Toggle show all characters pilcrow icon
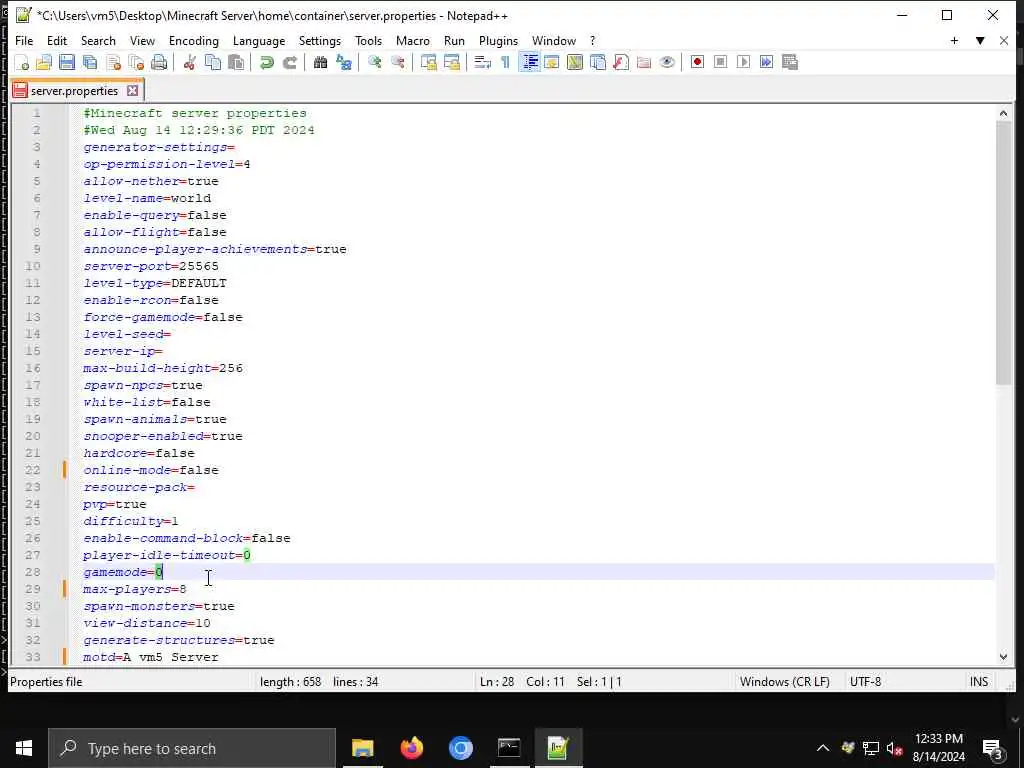The image size is (1024, 768). (505, 62)
